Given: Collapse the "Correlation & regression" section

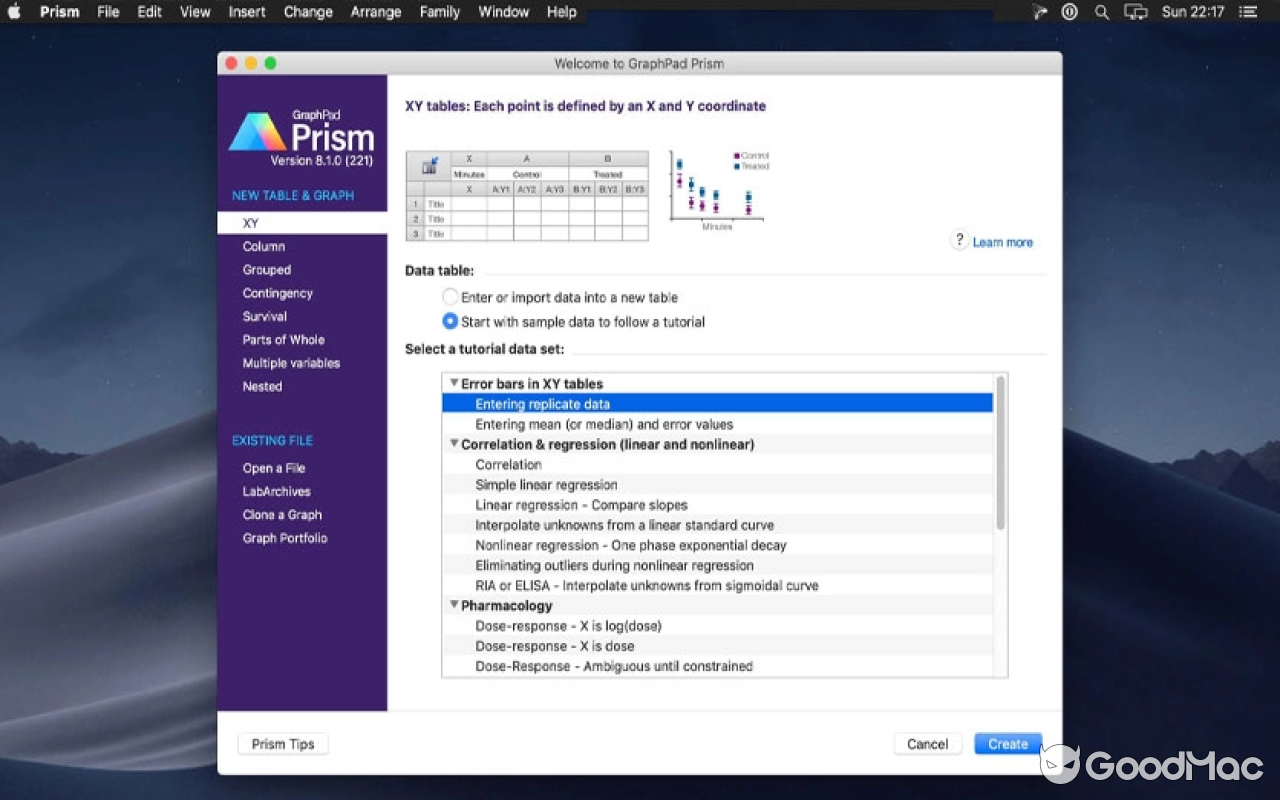Looking at the screenshot, I should click(454, 444).
